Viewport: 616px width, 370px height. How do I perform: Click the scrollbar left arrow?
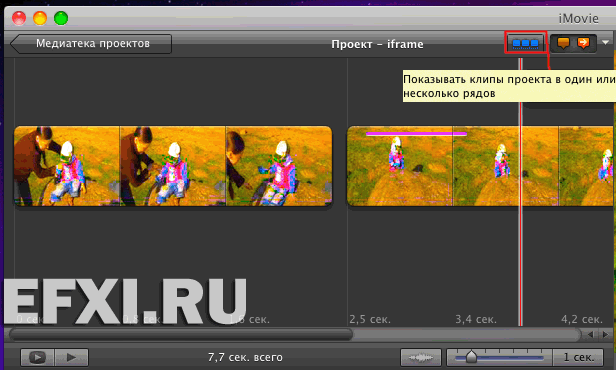[x=590, y=335]
